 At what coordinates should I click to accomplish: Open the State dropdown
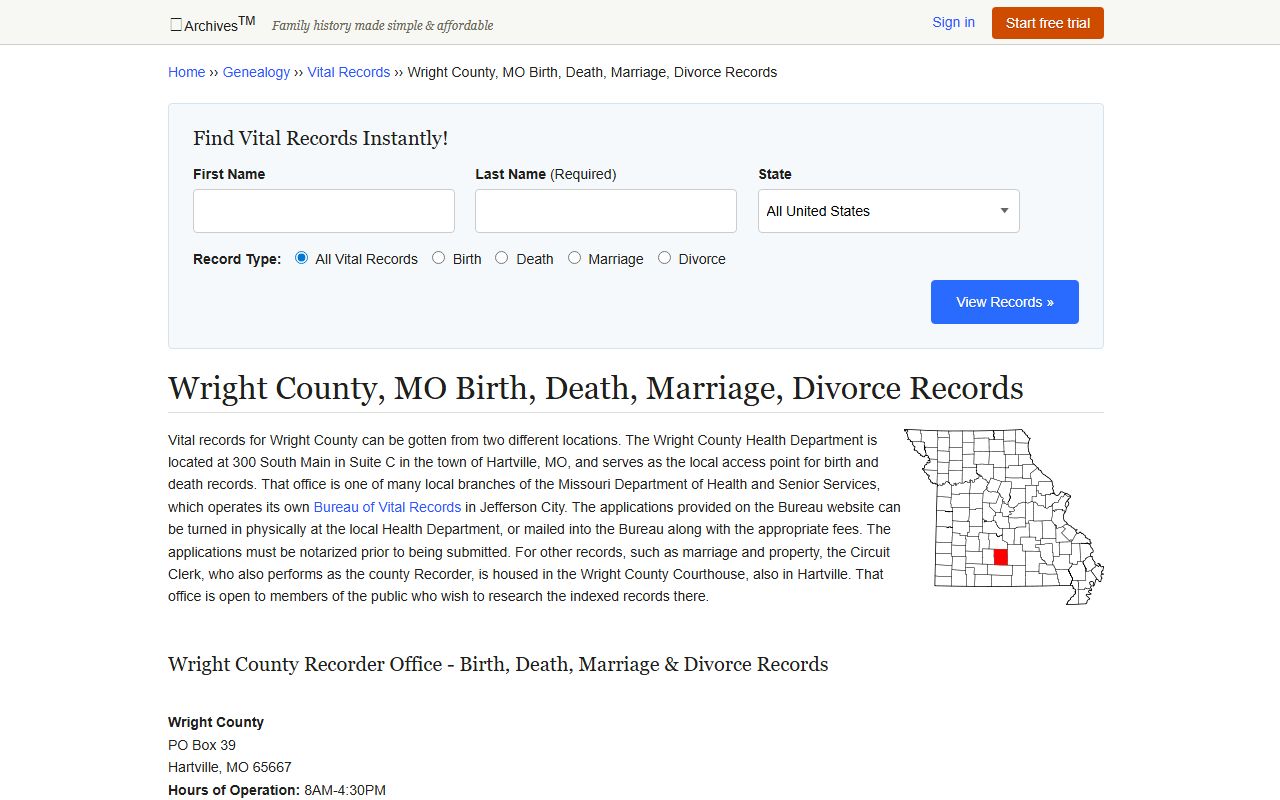tap(889, 211)
